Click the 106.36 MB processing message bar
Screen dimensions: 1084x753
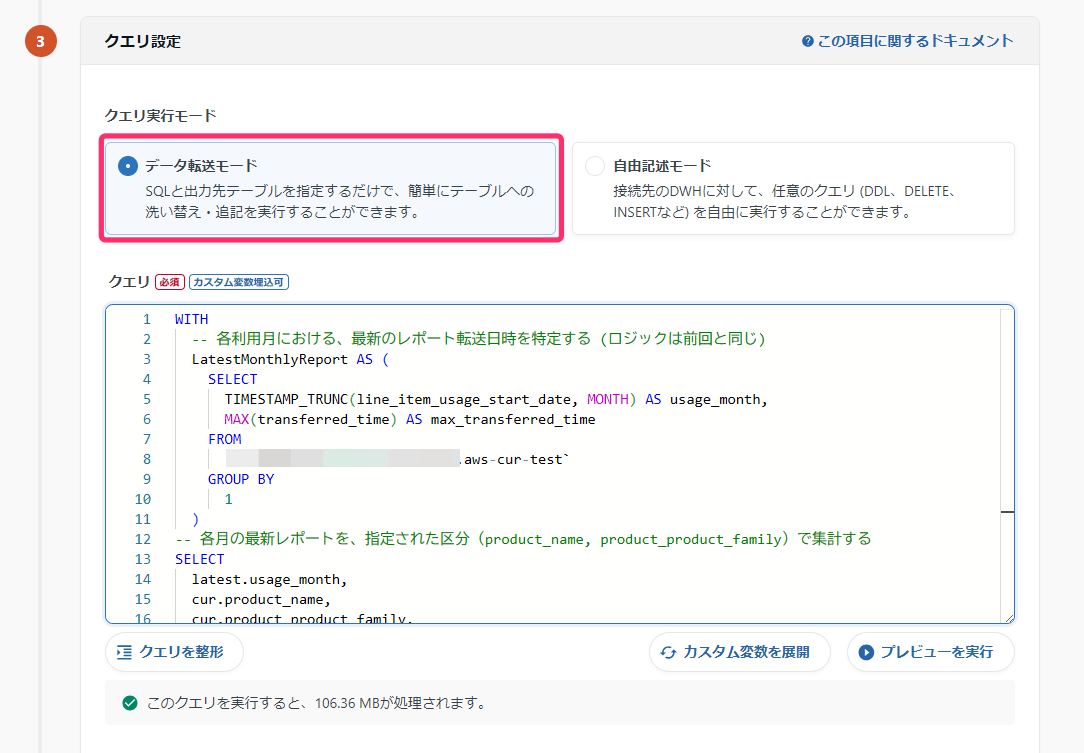560,702
